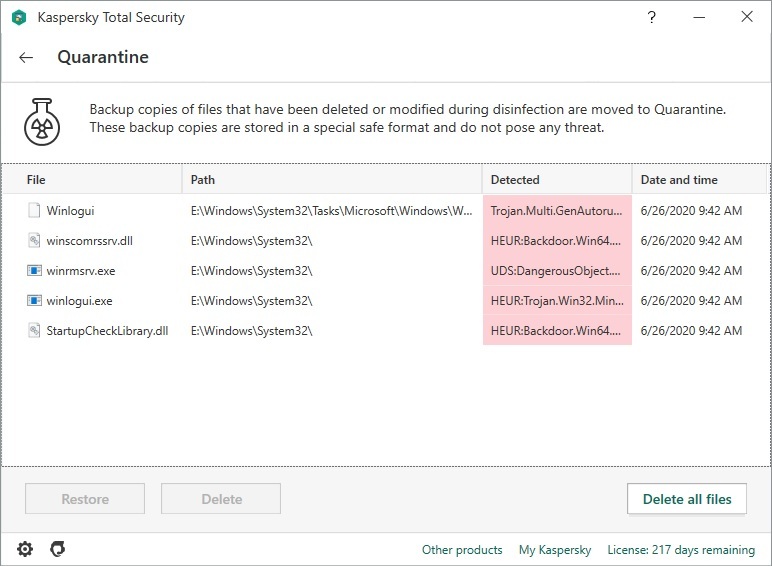Open the My Kaspersky link
Screen dimensions: 772x566
pos(555,550)
